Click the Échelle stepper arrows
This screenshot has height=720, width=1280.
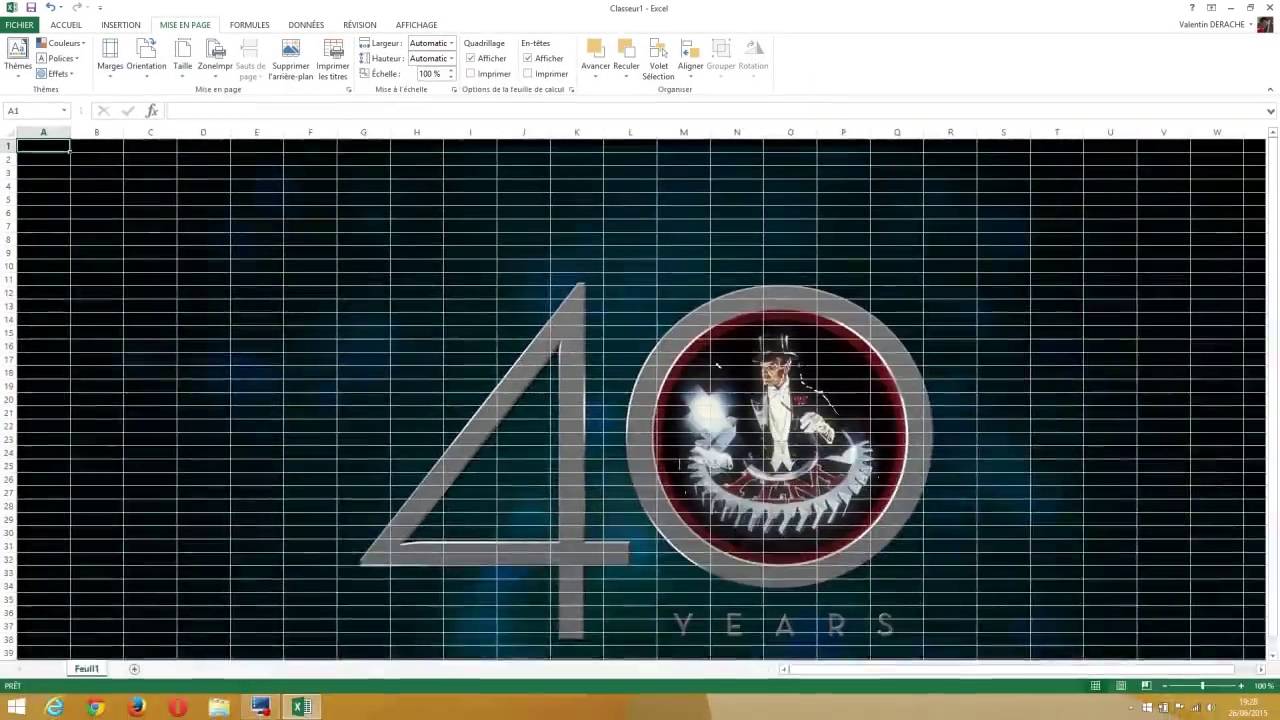tap(451, 74)
